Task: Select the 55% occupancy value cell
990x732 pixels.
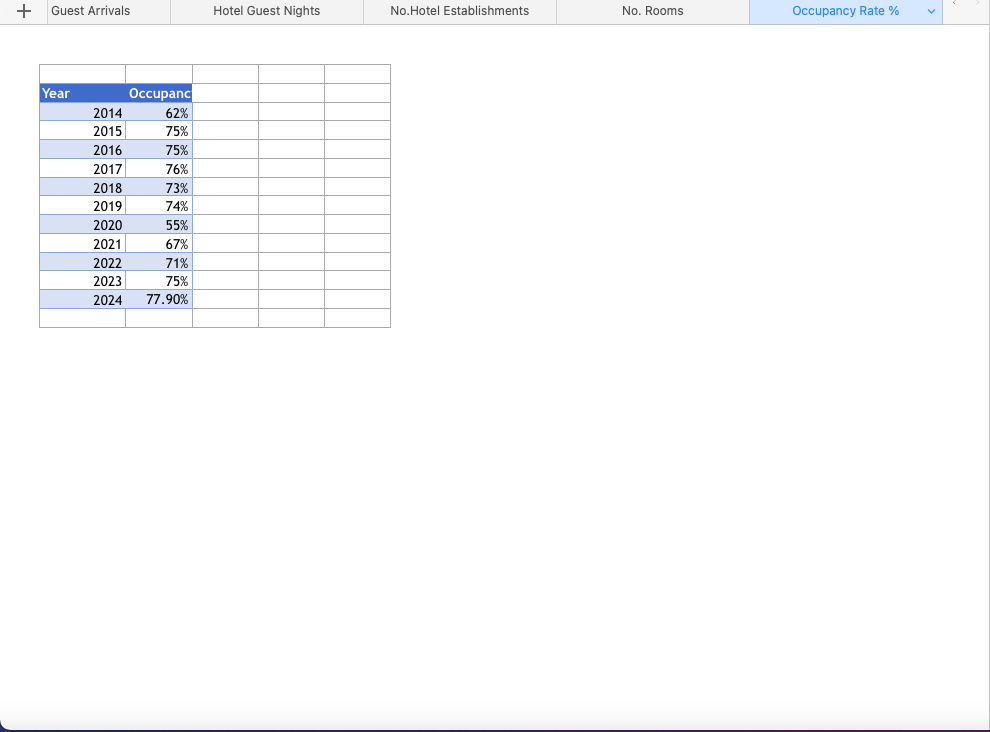Action: click(x=159, y=225)
